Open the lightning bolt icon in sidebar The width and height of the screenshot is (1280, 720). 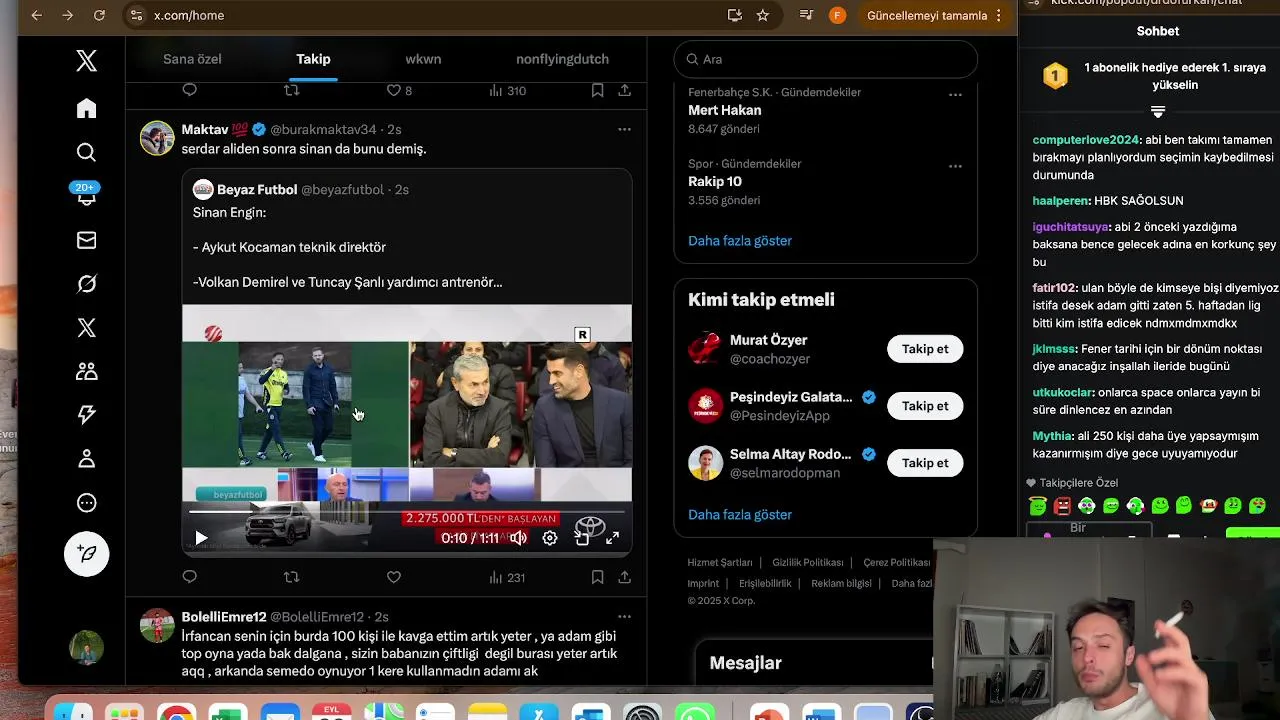tap(87, 415)
